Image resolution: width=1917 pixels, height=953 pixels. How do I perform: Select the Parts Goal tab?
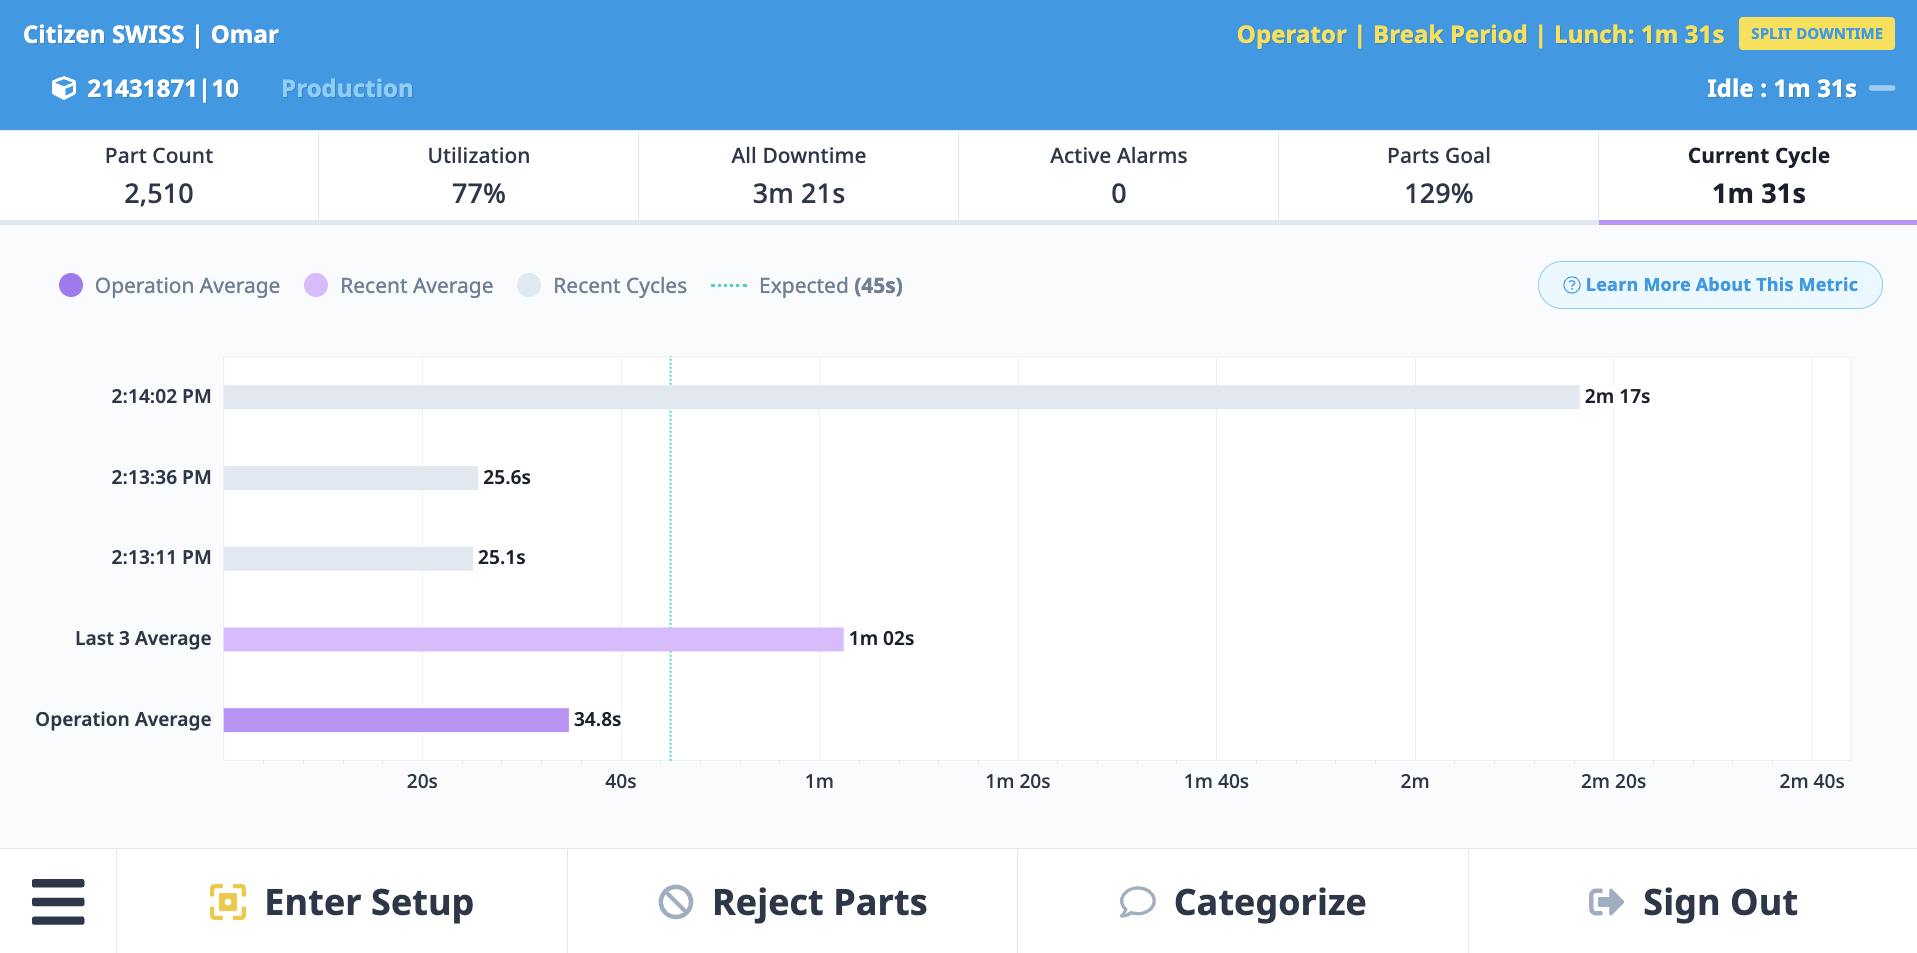point(1438,175)
